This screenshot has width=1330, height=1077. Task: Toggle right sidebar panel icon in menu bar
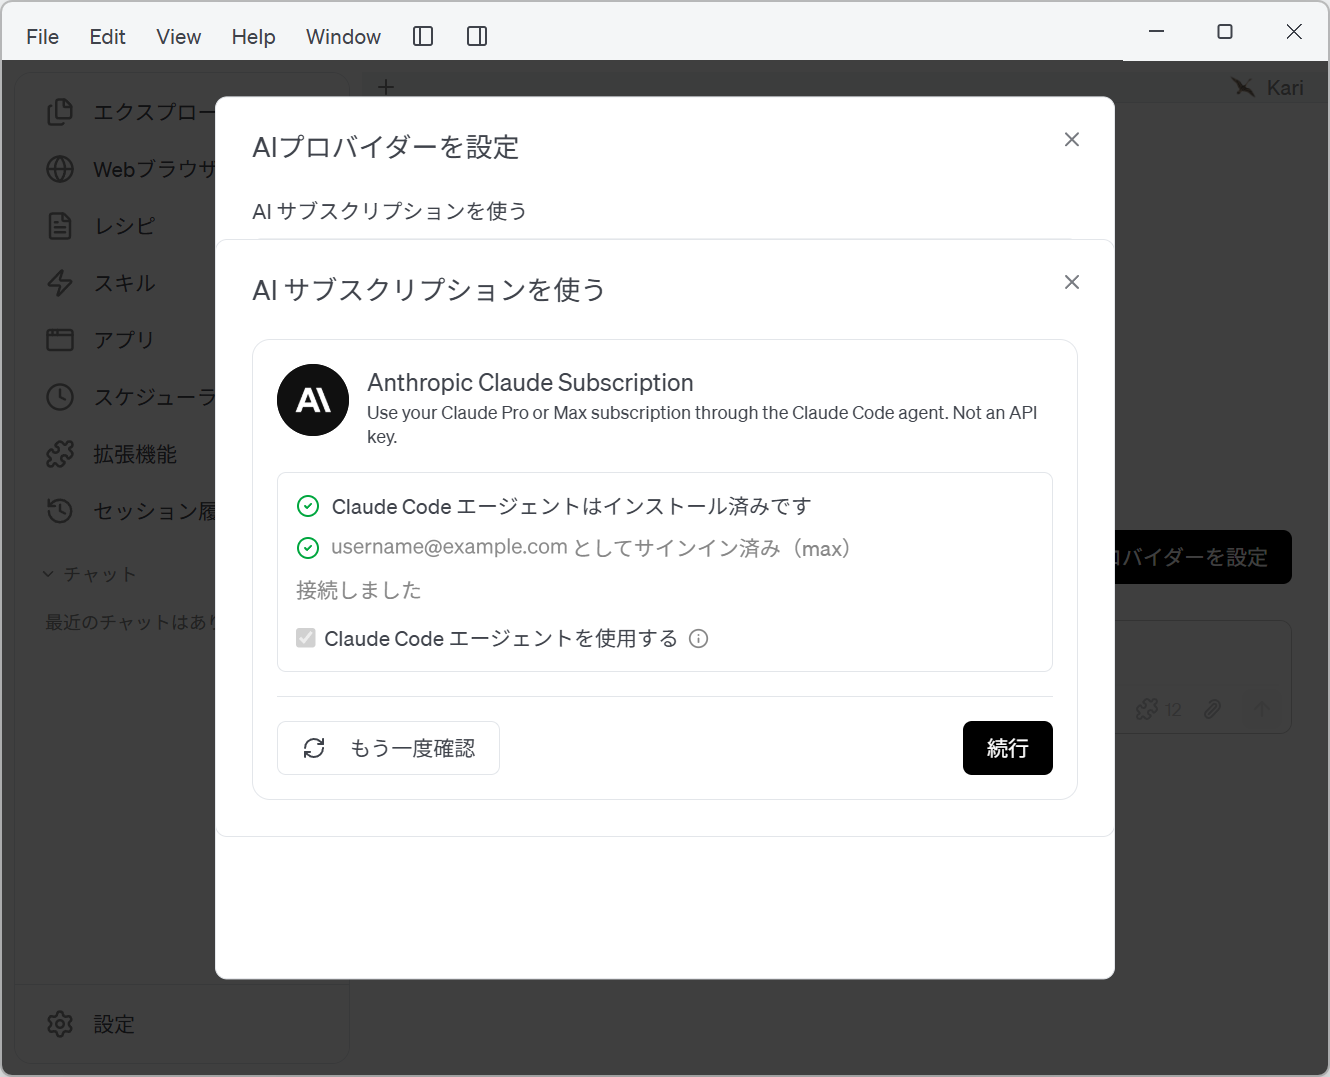tap(477, 36)
